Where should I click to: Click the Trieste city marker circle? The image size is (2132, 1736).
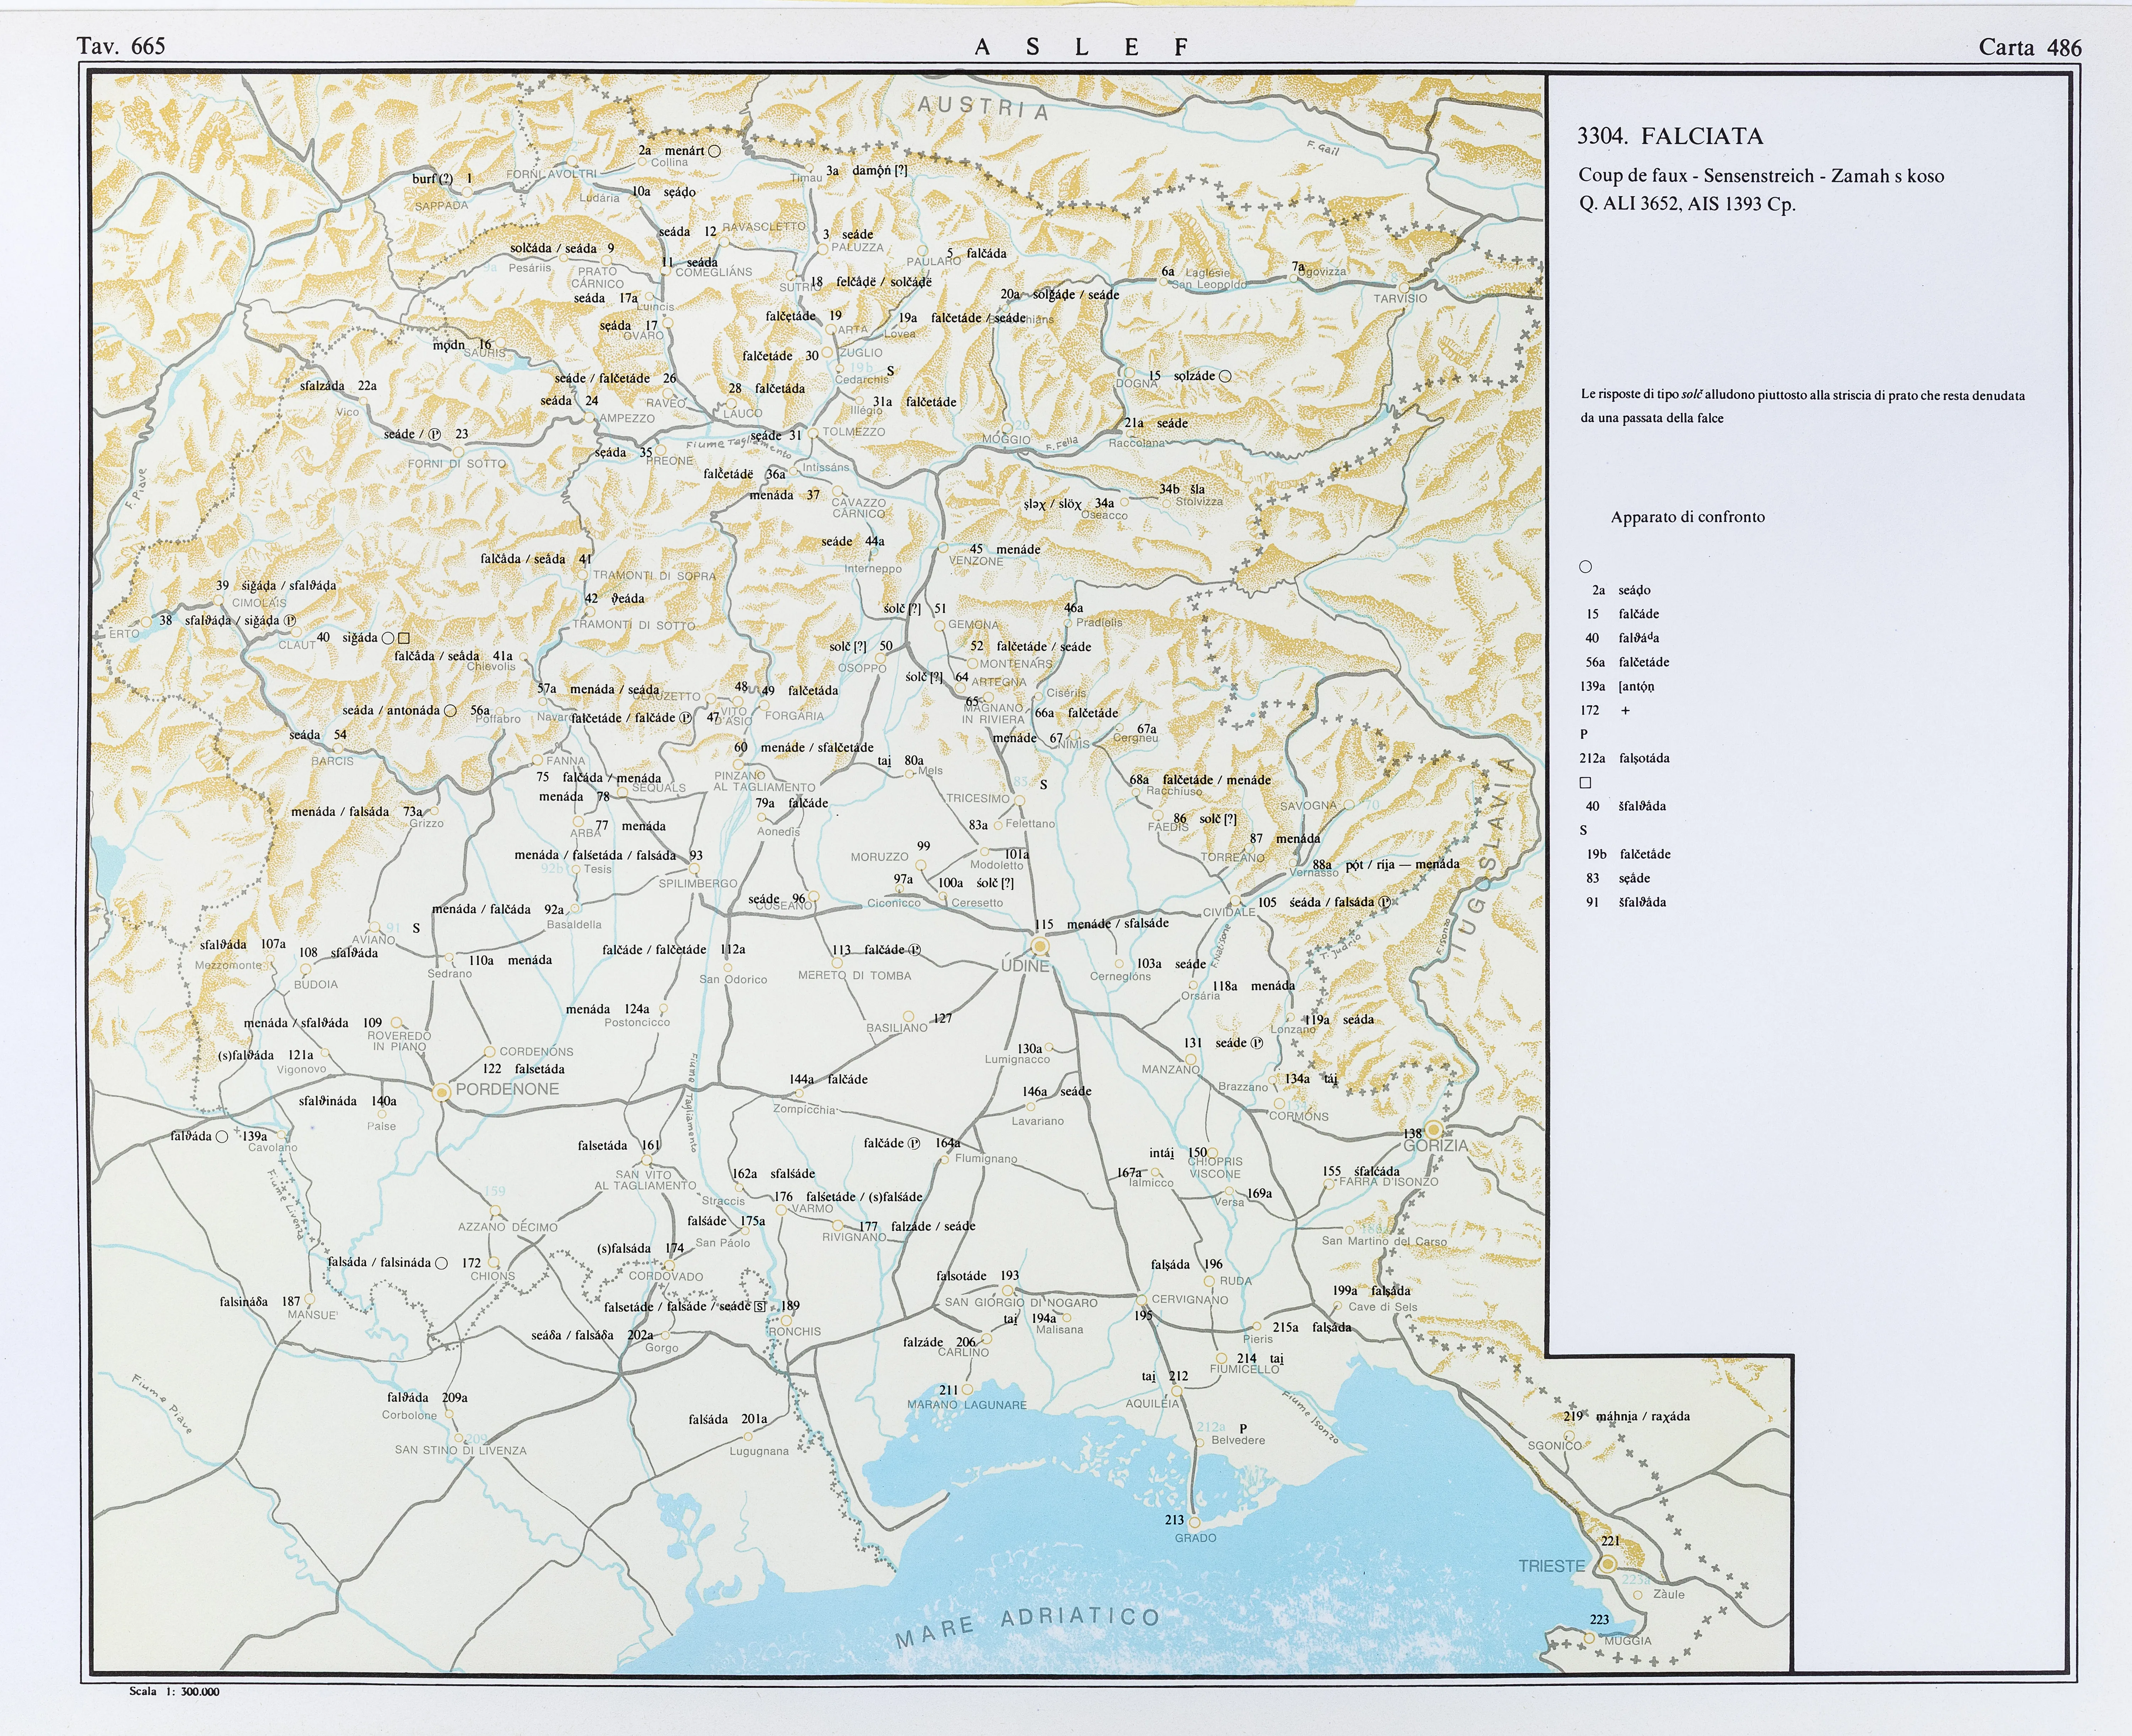tap(1608, 1564)
